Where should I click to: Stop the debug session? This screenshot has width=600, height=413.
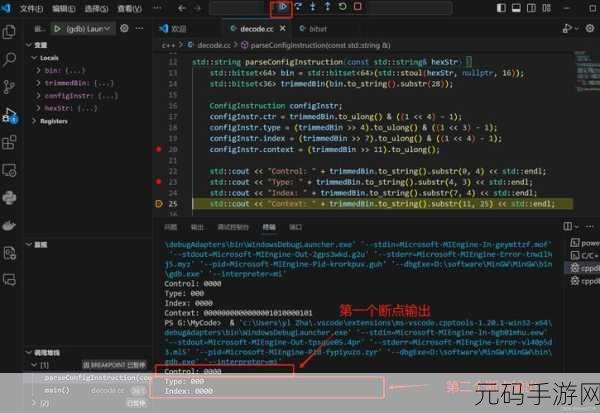[357, 7]
